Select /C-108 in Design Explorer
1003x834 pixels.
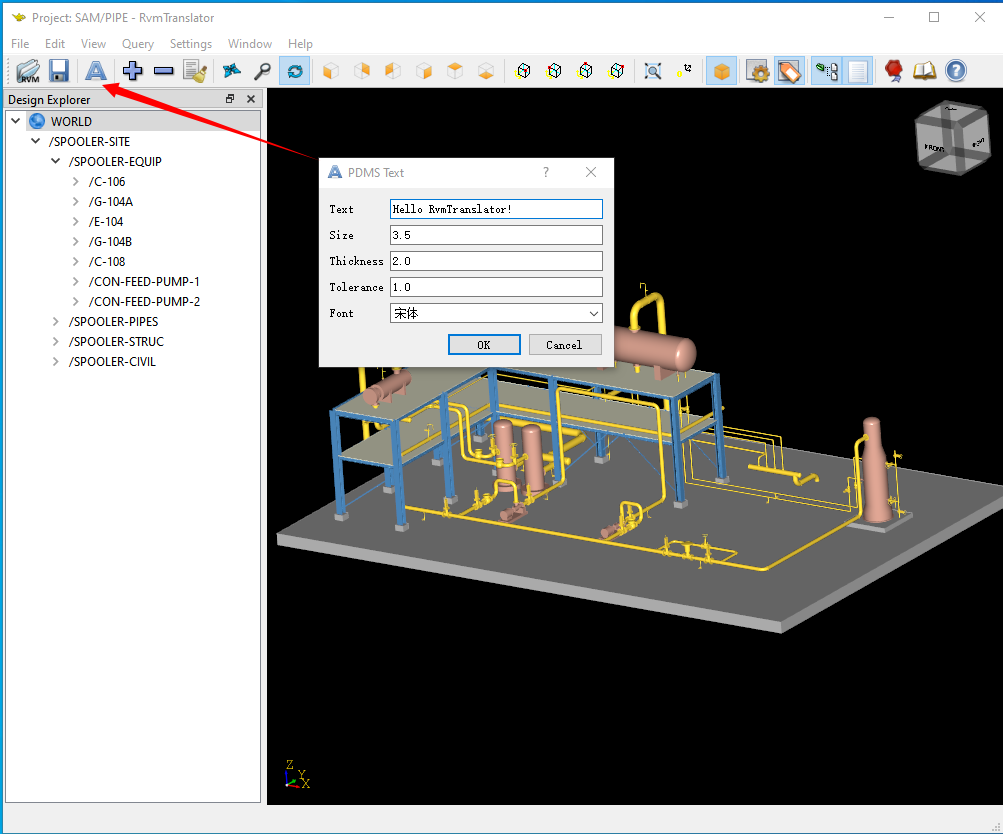click(x=107, y=262)
